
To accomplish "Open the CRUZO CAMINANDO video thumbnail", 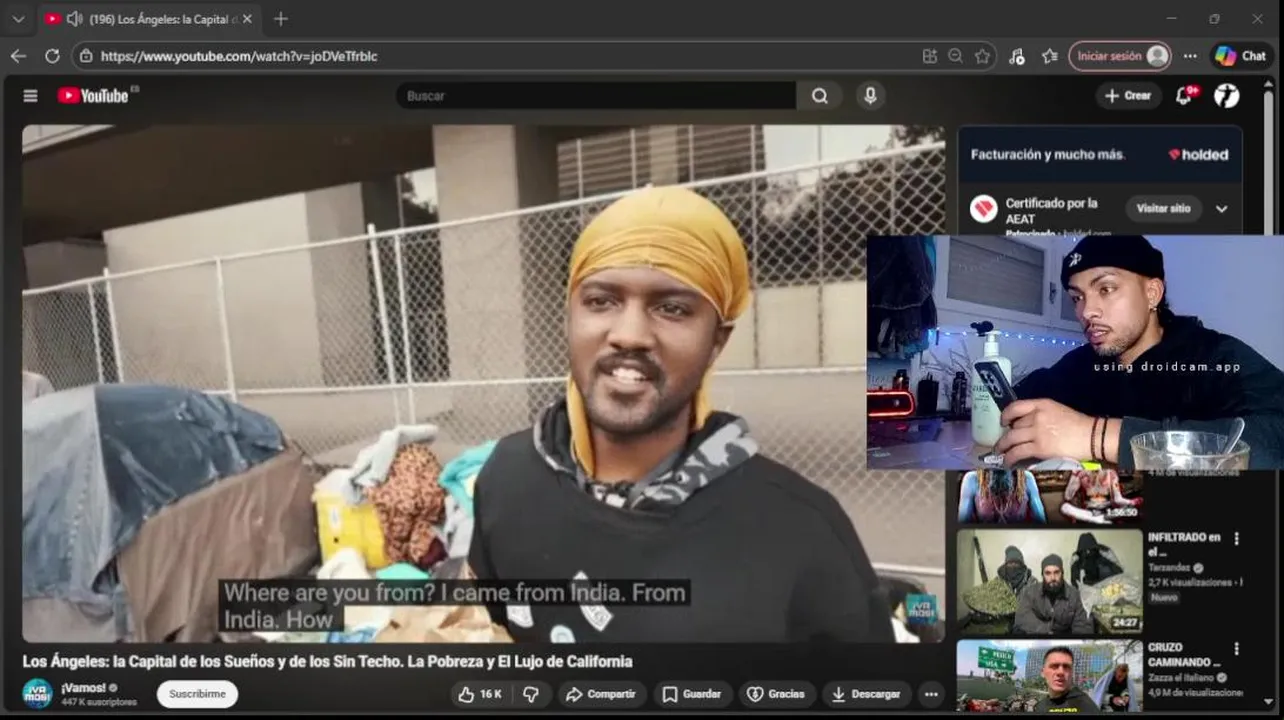I will [1049, 677].
